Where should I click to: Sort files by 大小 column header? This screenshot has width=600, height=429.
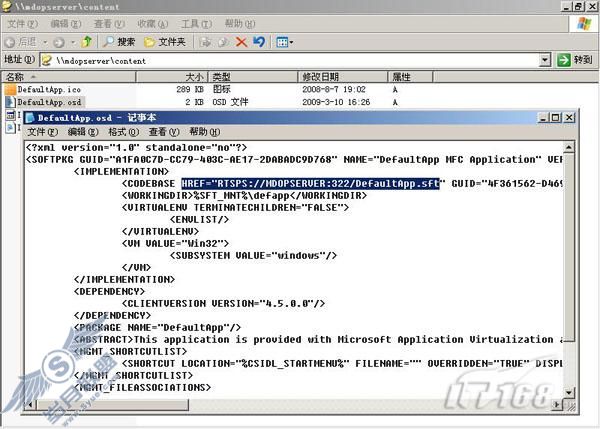click(172, 77)
